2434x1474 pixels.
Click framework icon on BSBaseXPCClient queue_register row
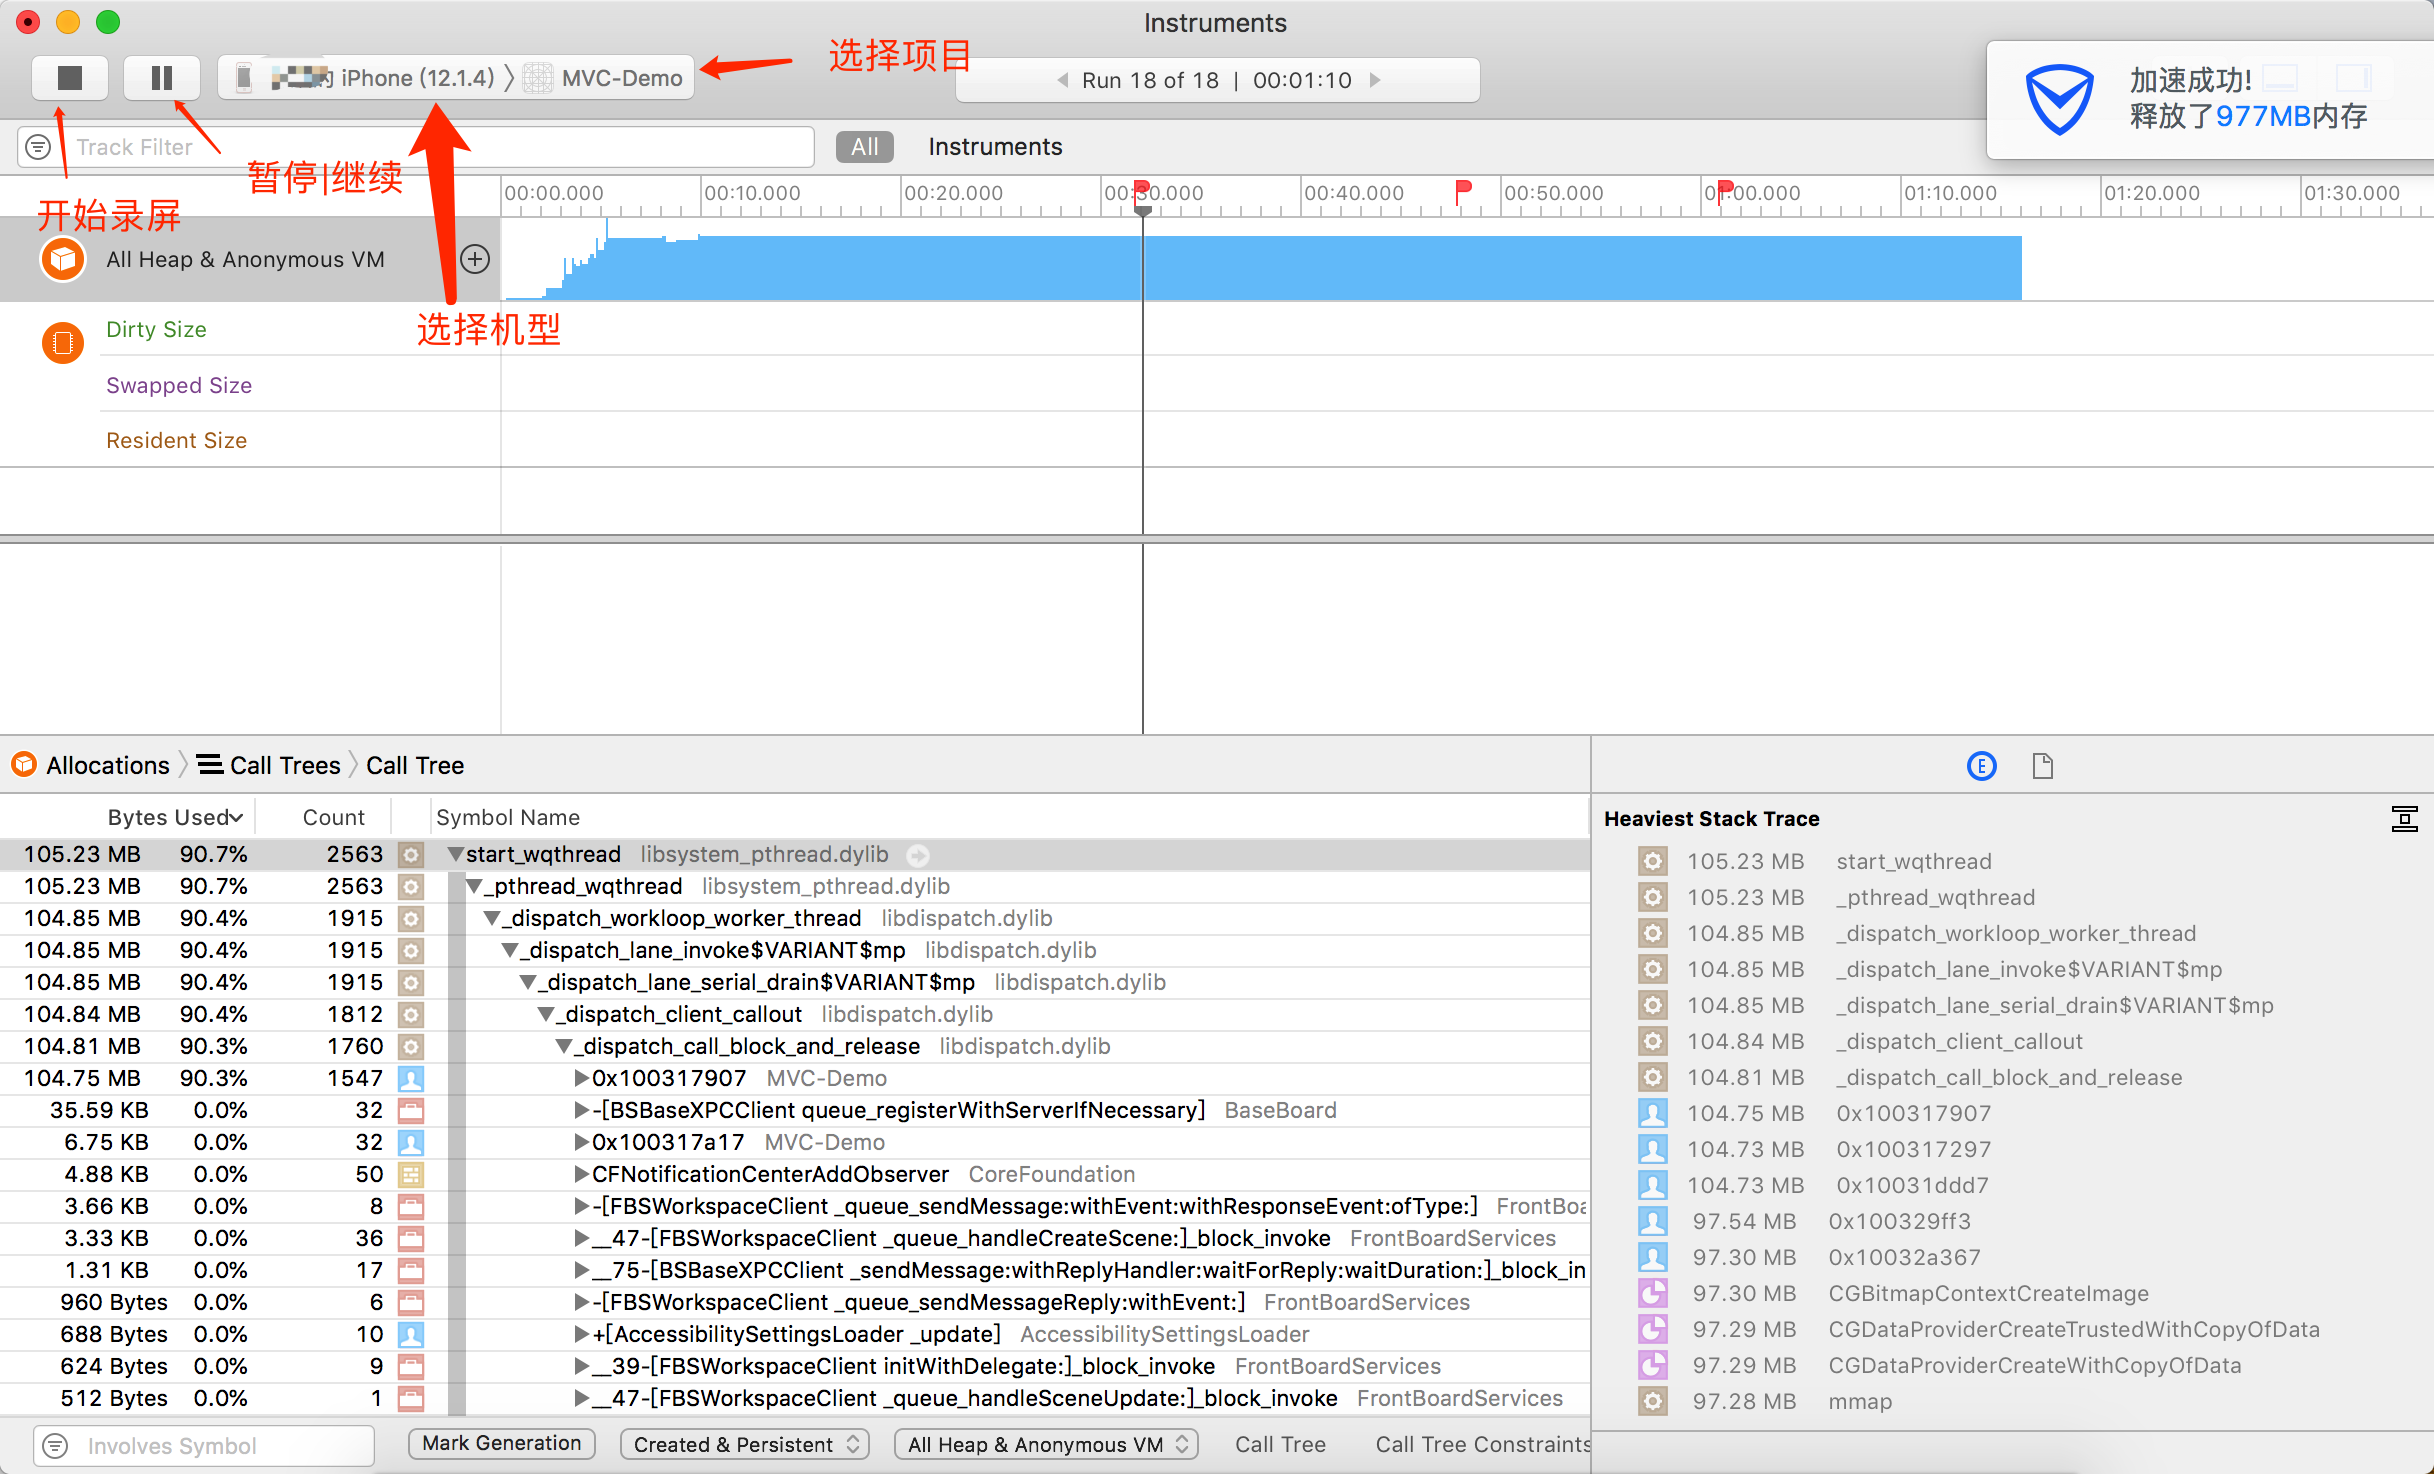411,1111
